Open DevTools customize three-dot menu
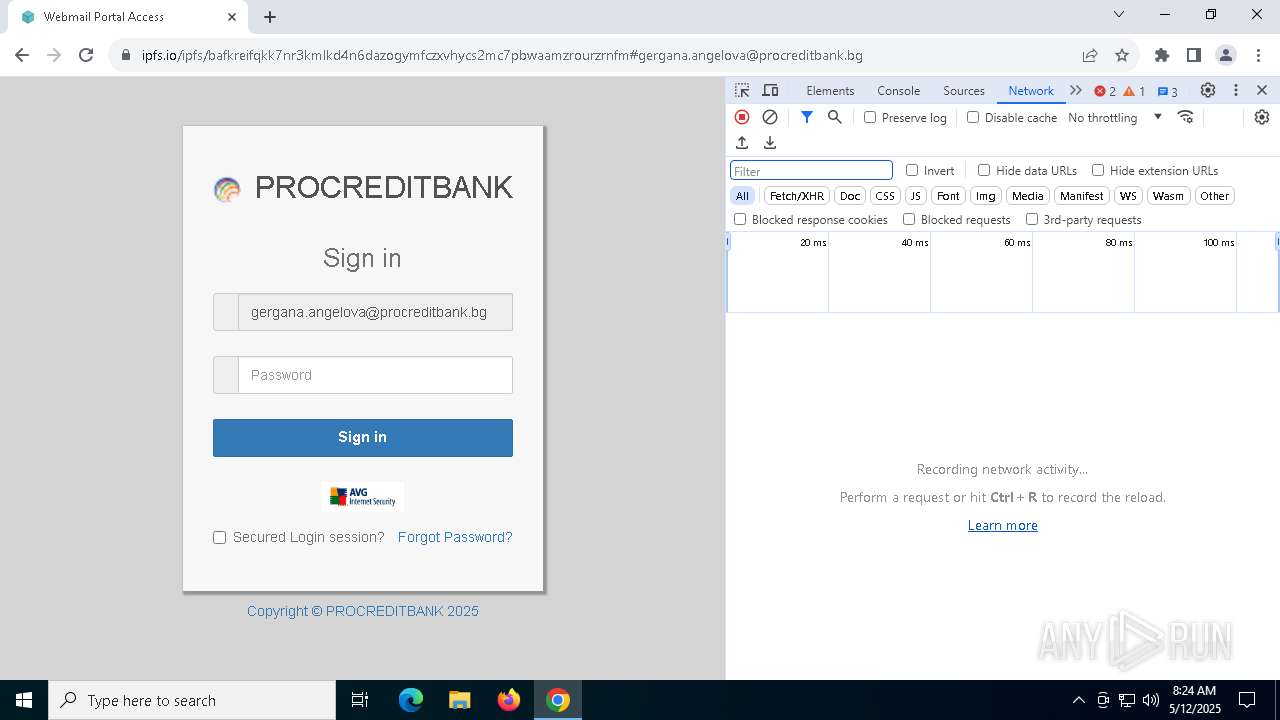Image resolution: width=1280 pixels, height=720 pixels. tap(1236, 90)
